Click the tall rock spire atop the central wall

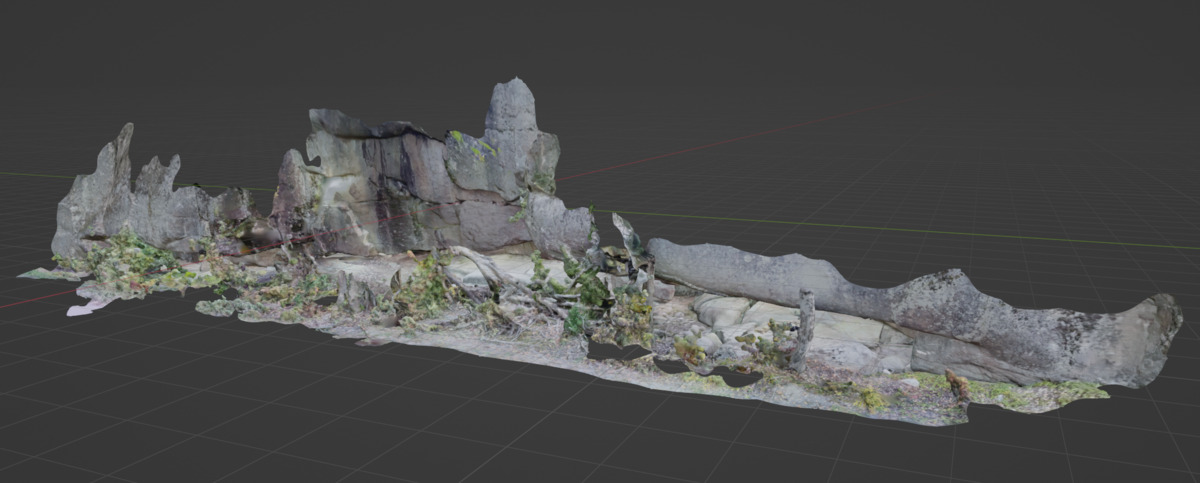[512, 108]
